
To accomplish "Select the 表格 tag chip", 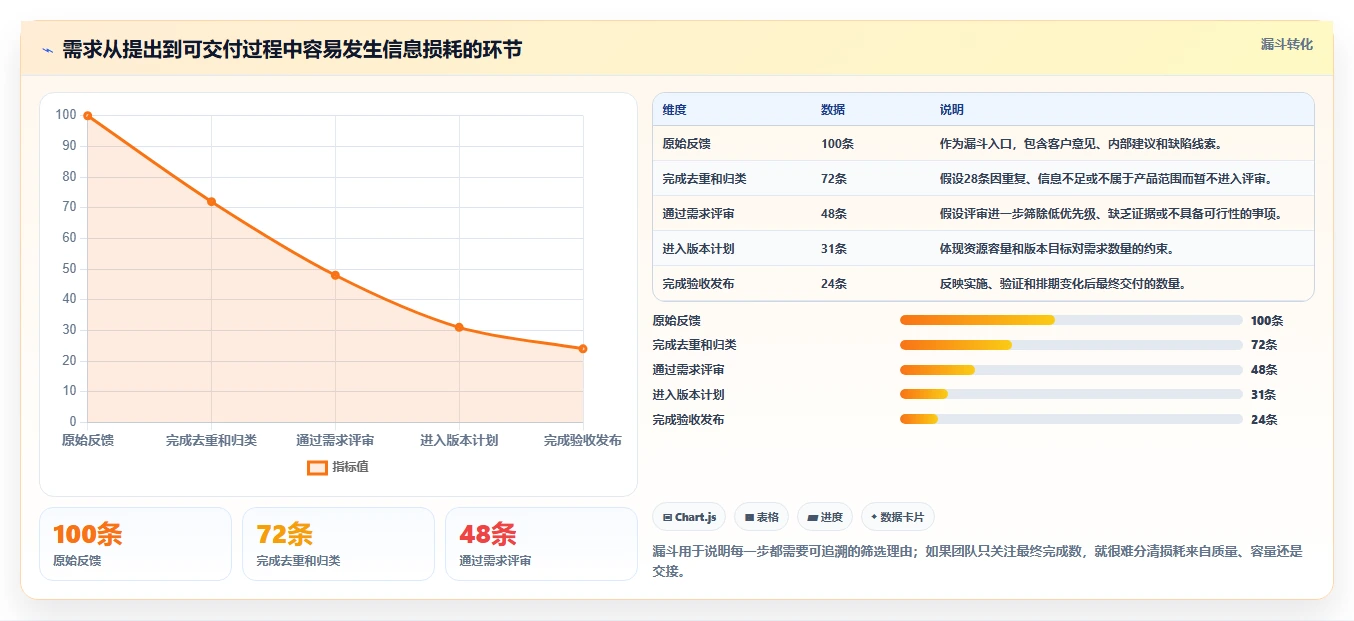I will (x=761, y=517).
